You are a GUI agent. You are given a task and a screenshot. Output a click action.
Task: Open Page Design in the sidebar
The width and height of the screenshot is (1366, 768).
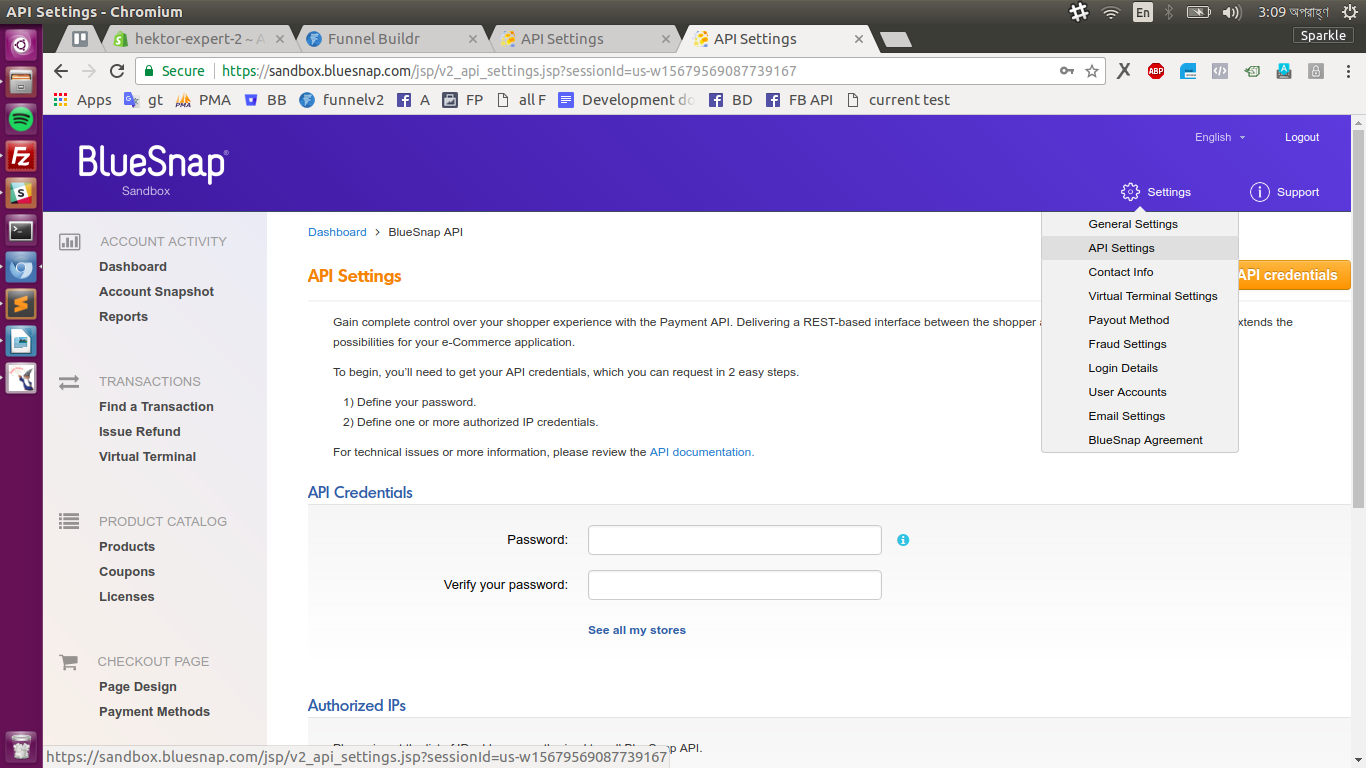click(x=138, y=687)
